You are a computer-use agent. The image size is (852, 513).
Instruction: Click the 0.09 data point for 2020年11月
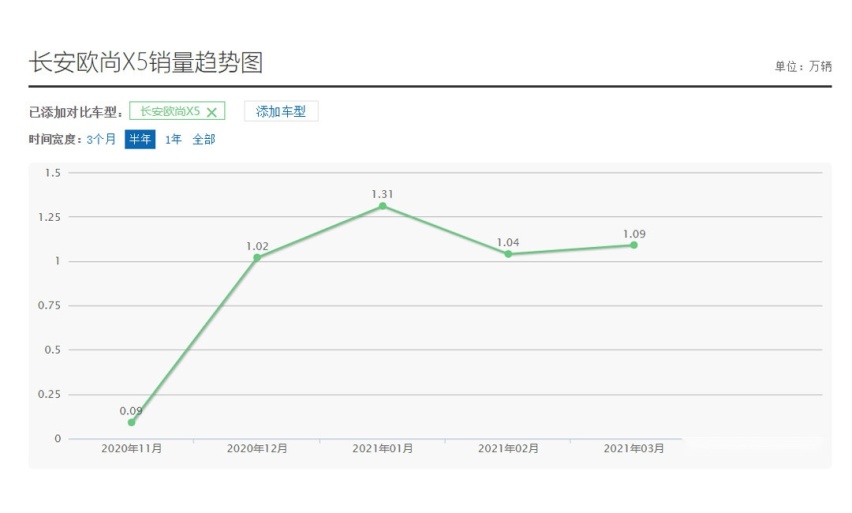[x=131, y=422]
